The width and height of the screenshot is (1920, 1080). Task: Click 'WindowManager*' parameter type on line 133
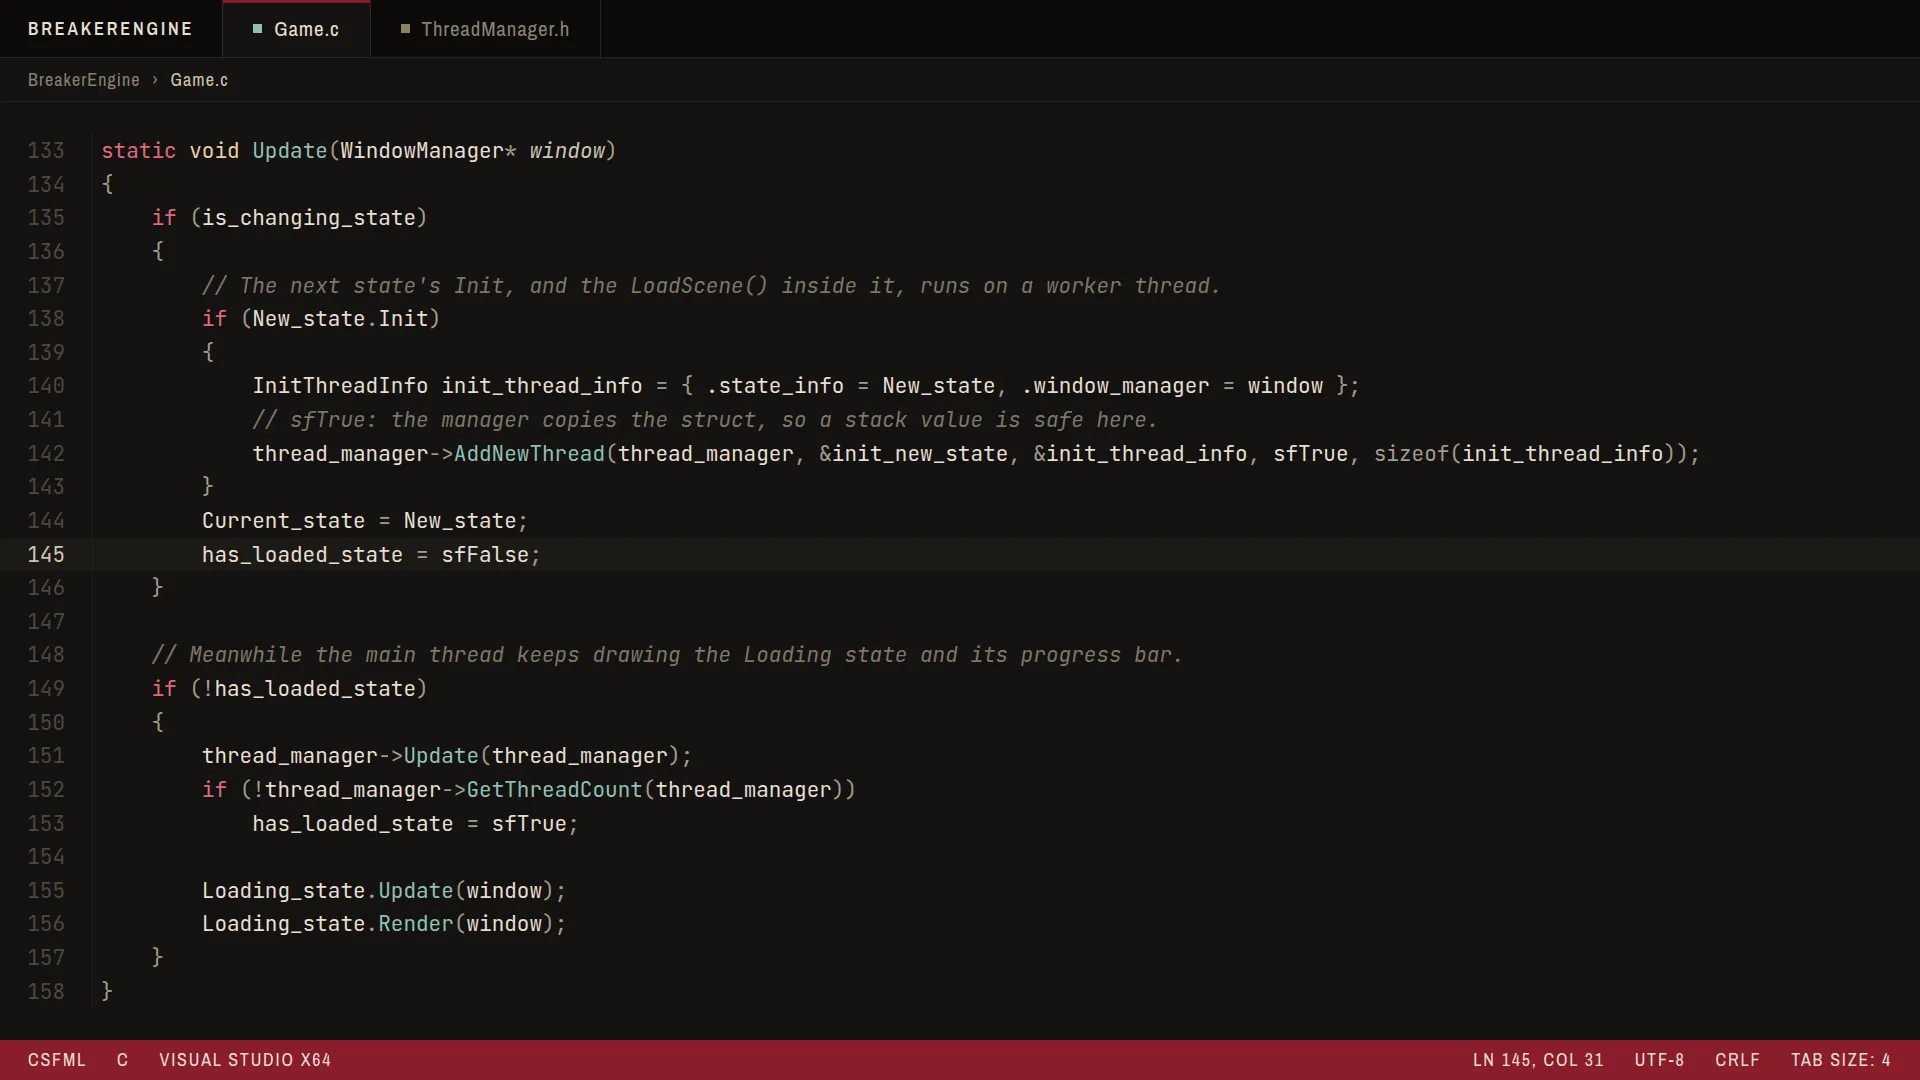tap(428, 151)
